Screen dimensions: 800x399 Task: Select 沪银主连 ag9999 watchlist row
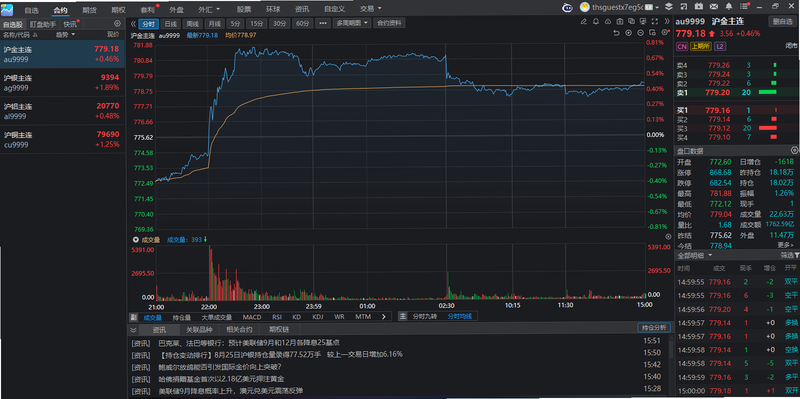tap(62, 83)
